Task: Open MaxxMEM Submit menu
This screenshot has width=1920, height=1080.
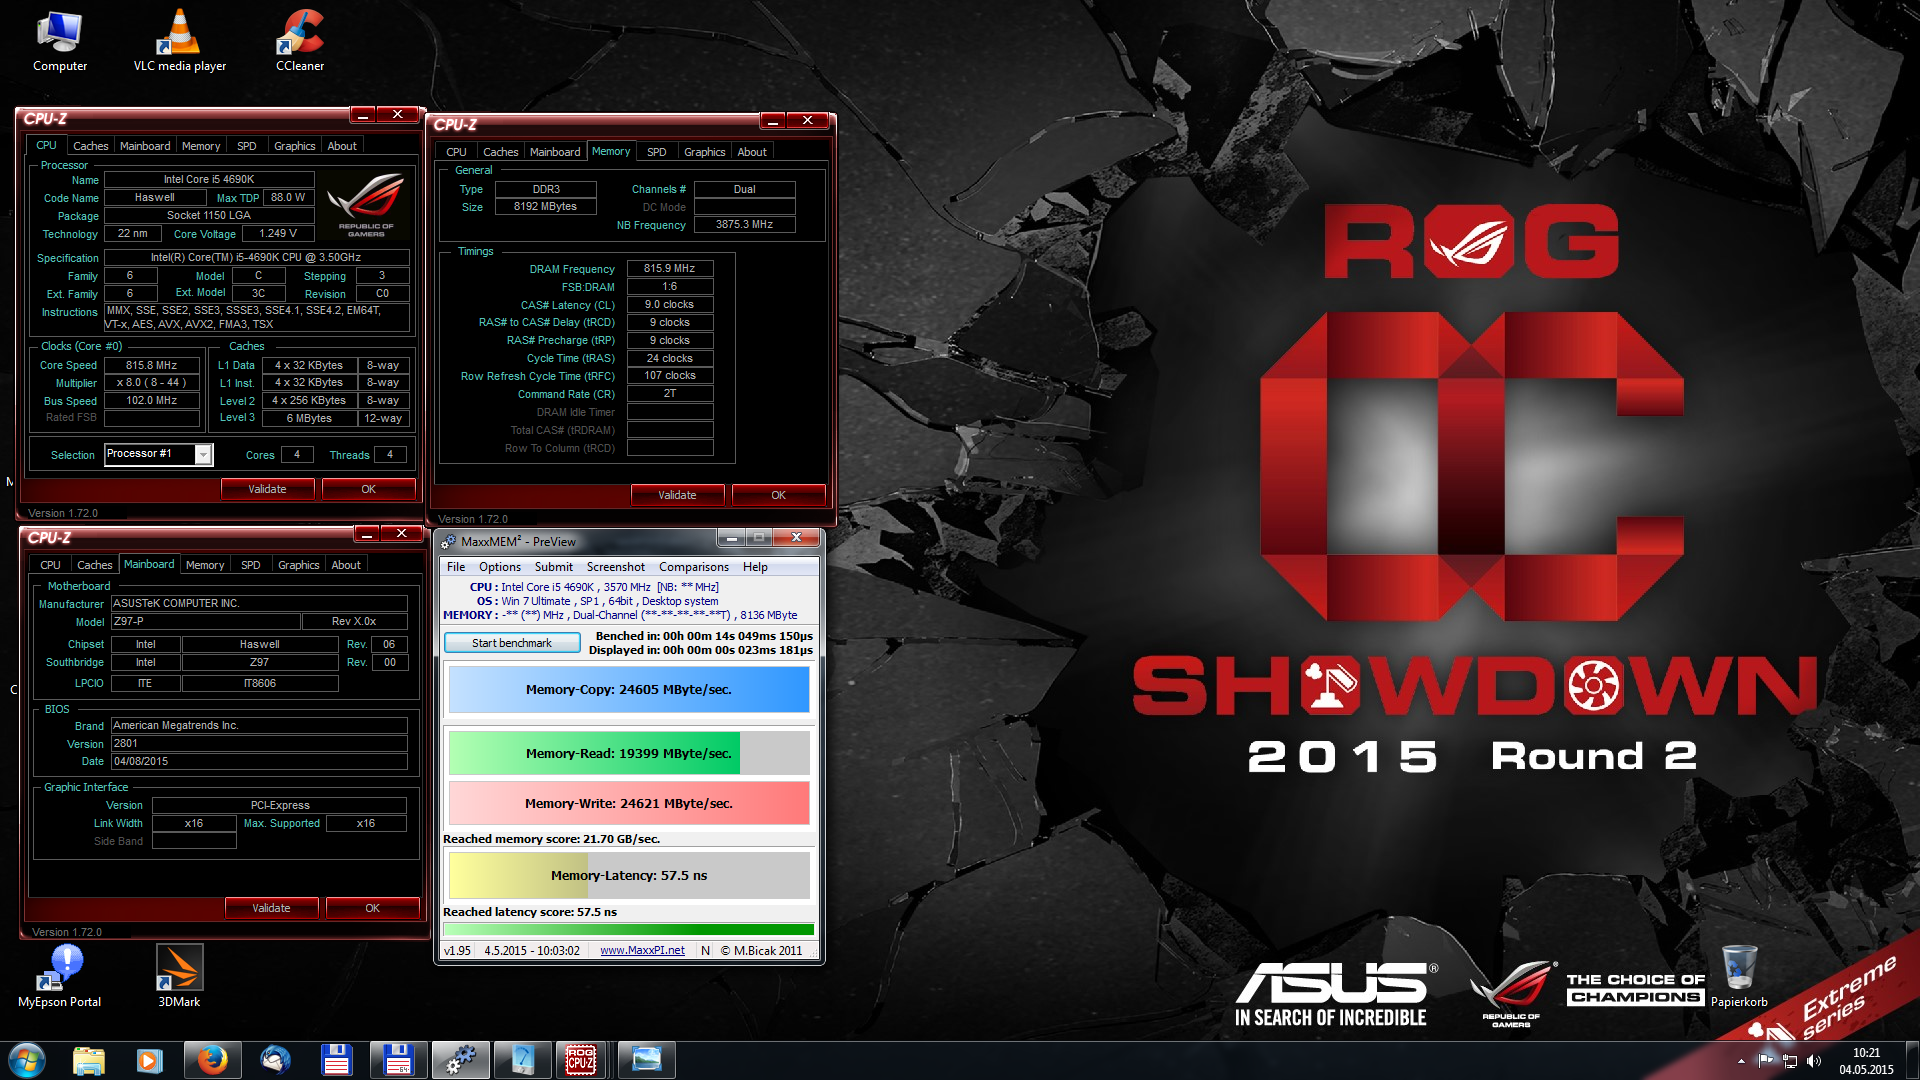Action: pyautogui.click(x=554, y=567)
